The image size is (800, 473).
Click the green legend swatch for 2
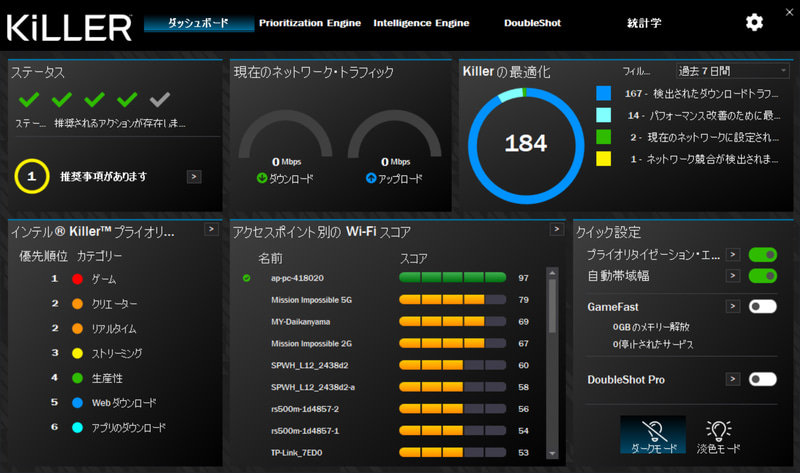(x=604, y=137)
